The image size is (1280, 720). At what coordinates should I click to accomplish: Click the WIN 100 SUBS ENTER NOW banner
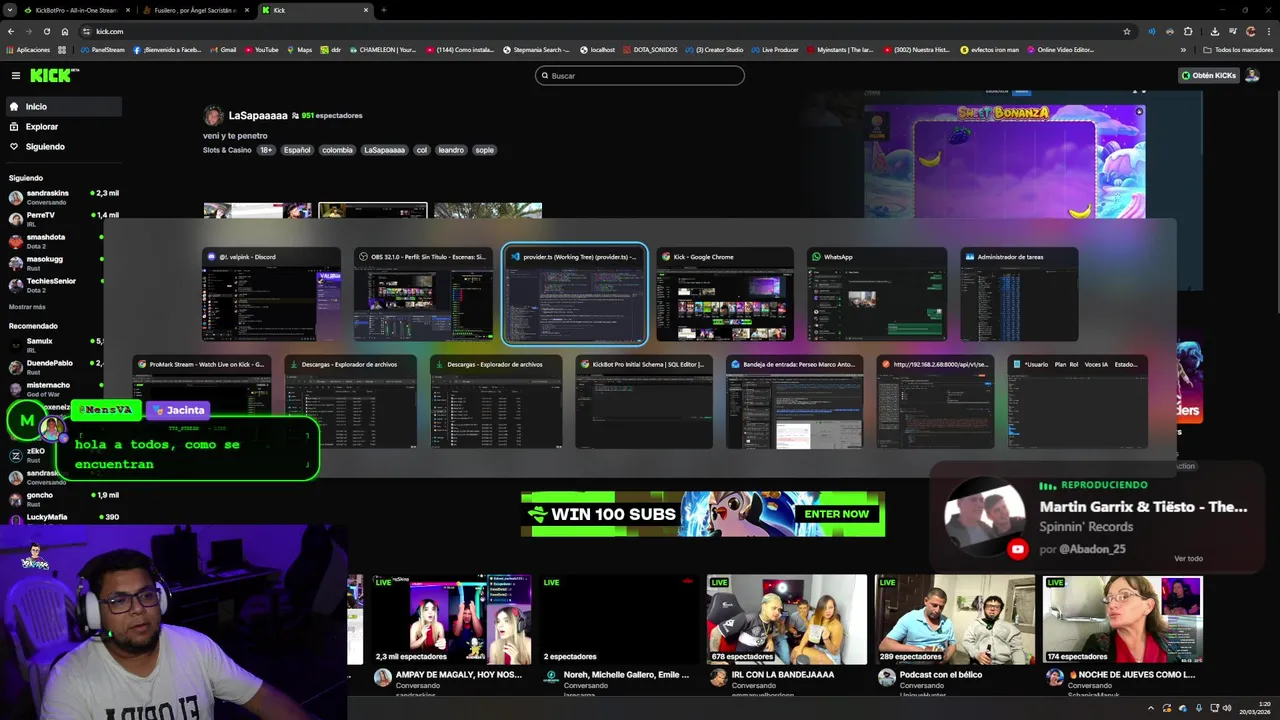(x=703, y=514)
